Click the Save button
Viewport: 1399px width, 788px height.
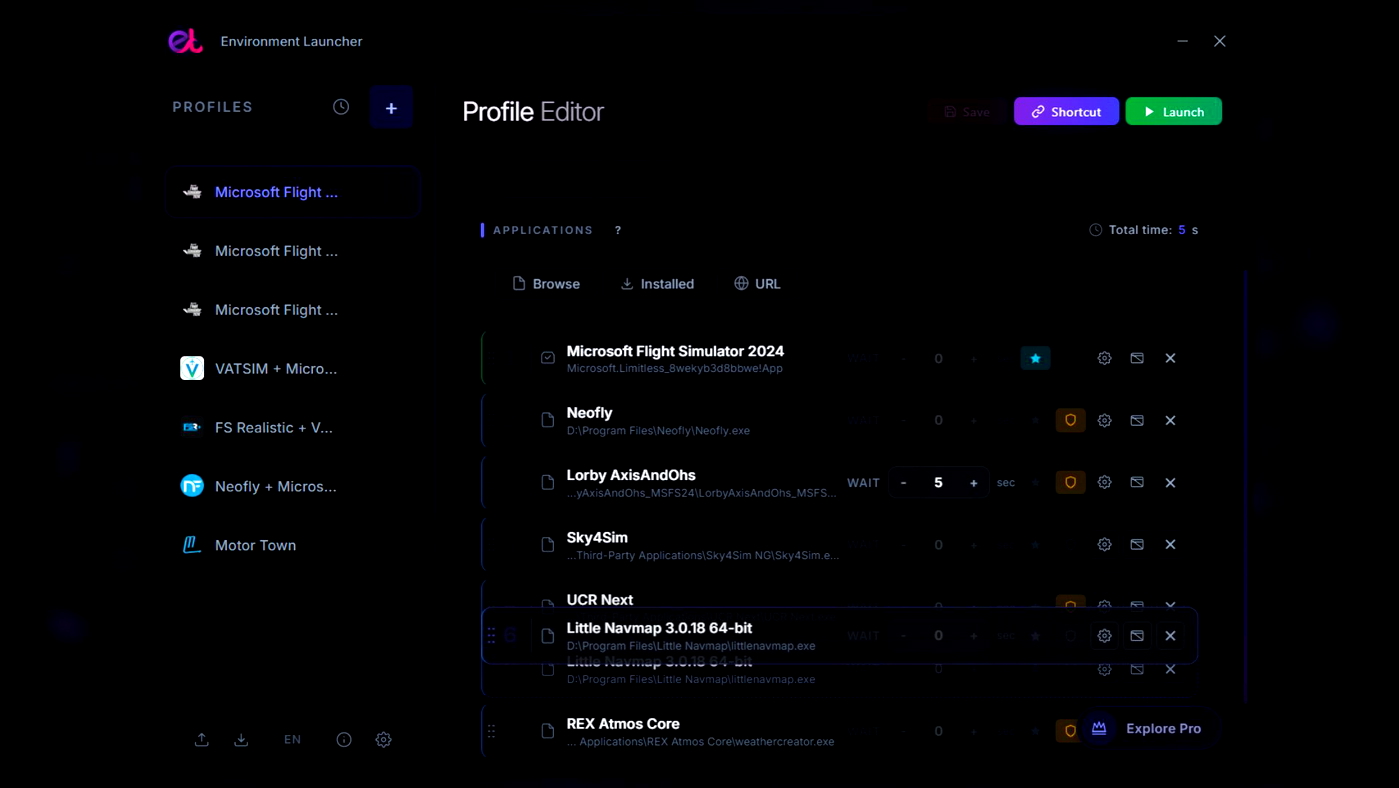pos(967,112)
